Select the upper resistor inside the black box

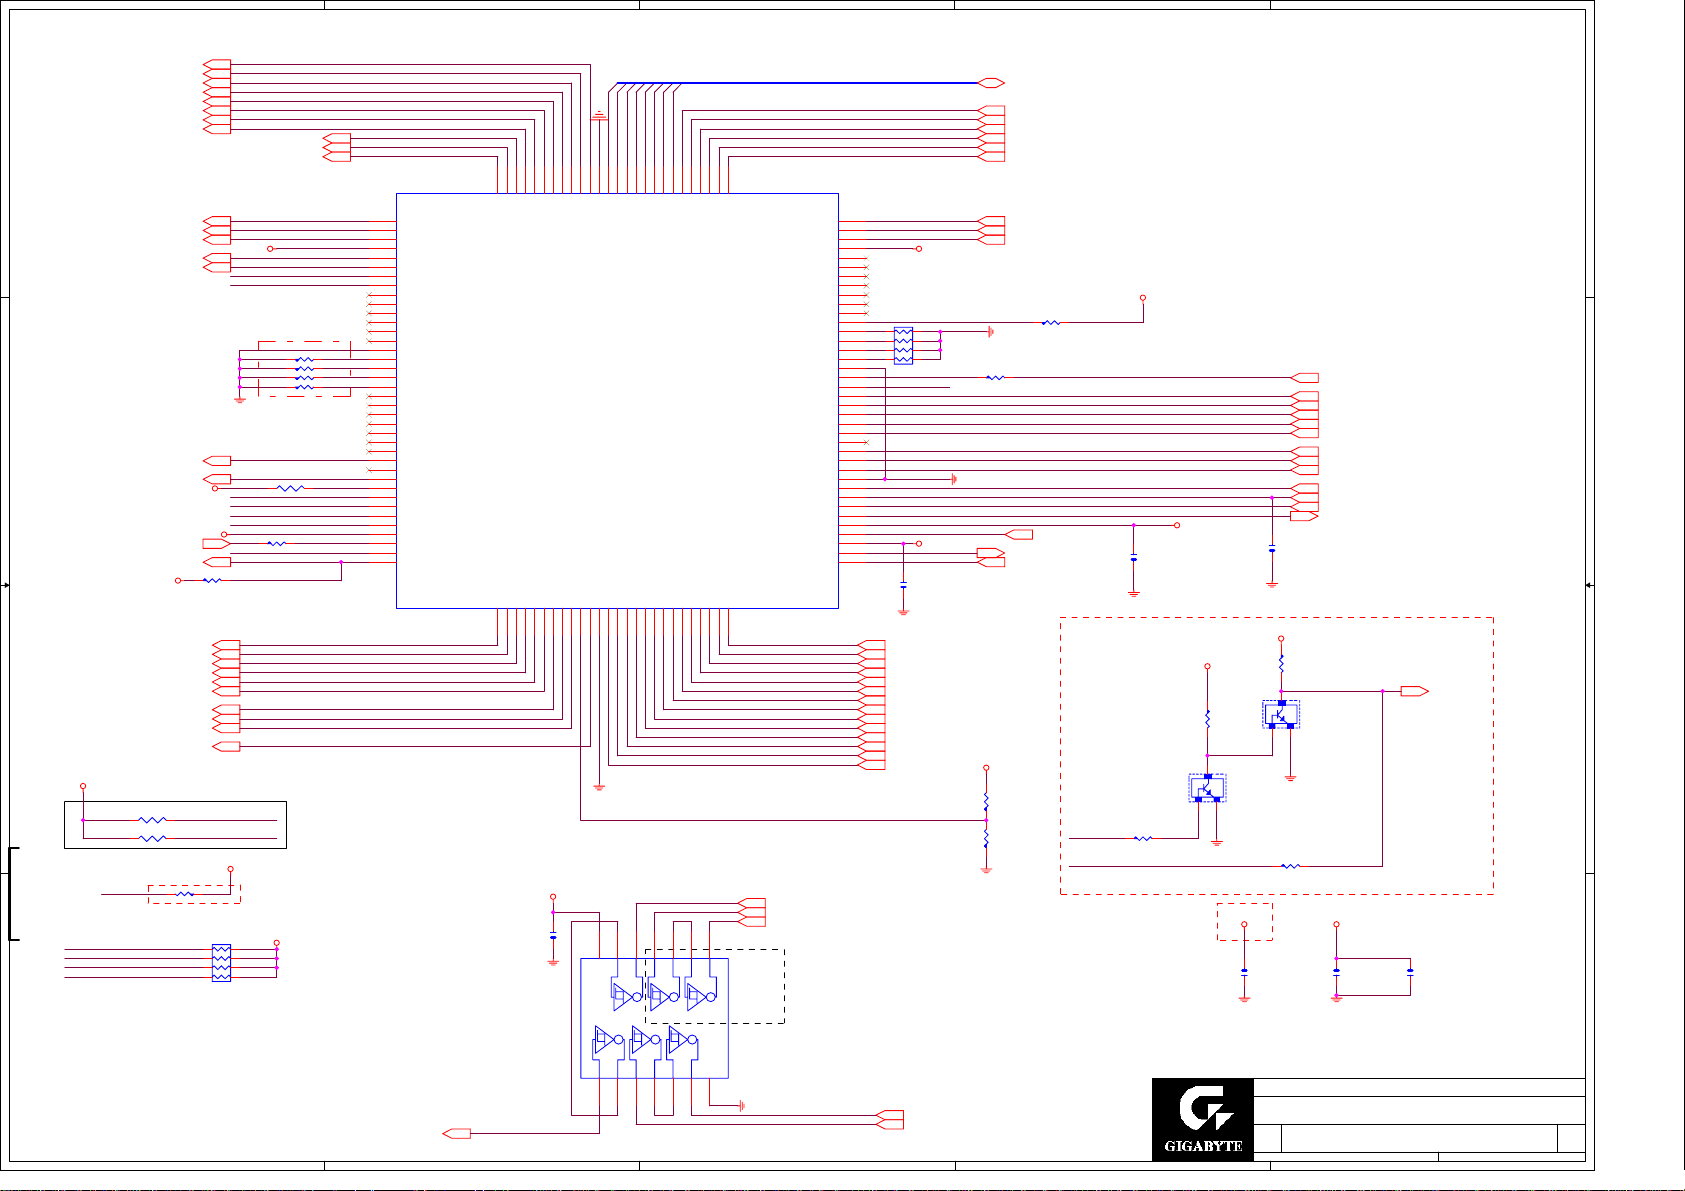click(152, 820)
